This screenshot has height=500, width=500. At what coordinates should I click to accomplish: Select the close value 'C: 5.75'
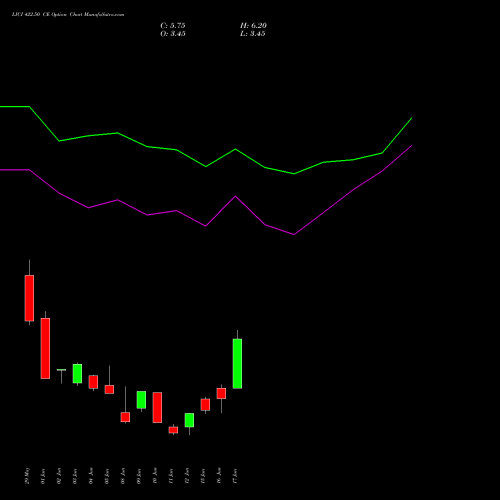173,26
